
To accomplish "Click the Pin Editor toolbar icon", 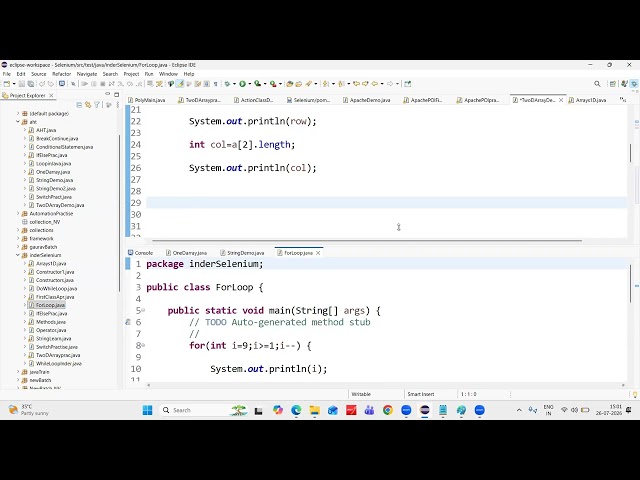I will point(407,84).
